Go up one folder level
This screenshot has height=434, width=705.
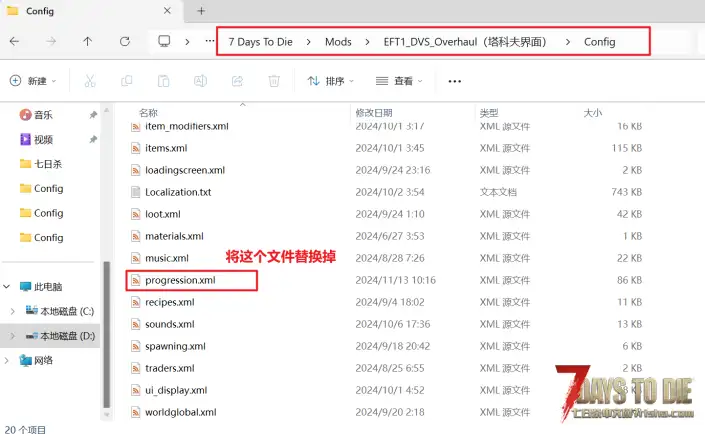[x=87, y=41]
